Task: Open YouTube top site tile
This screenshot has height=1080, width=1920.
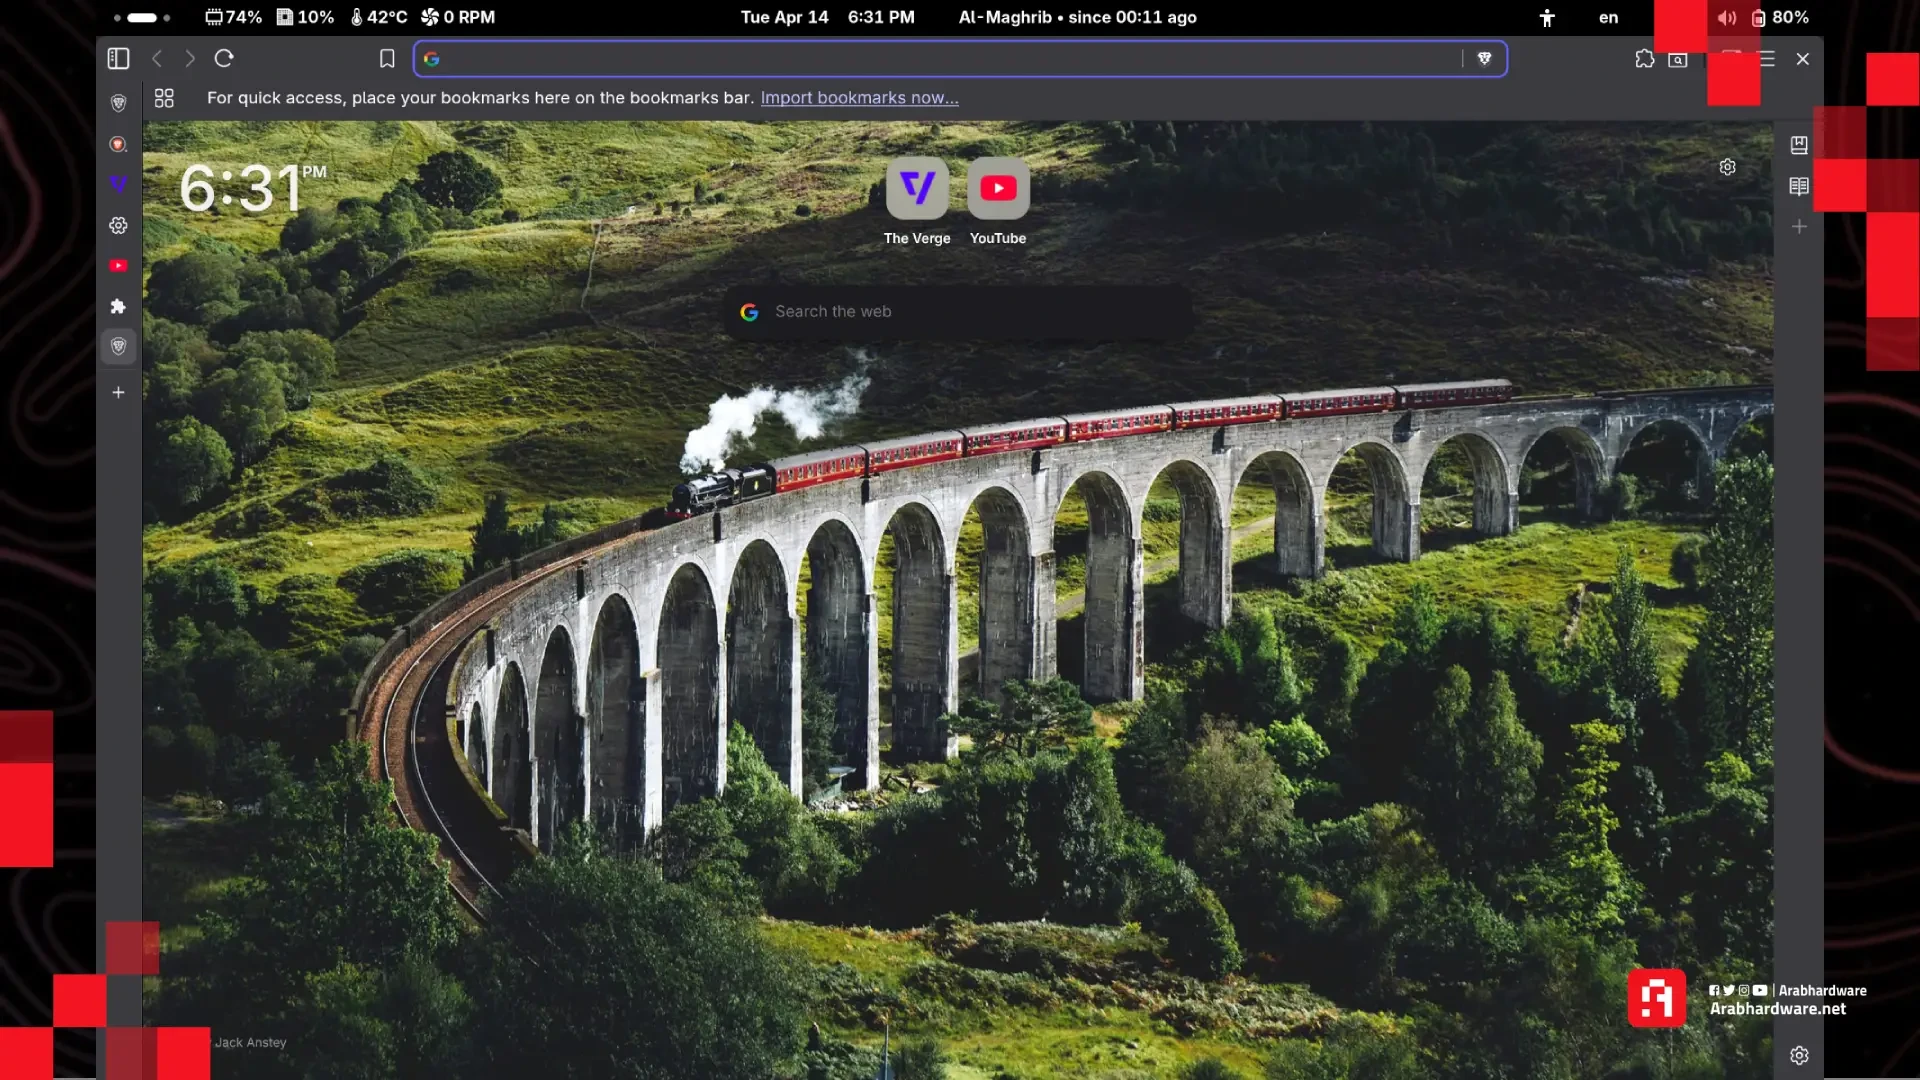Action: point(998,189)
